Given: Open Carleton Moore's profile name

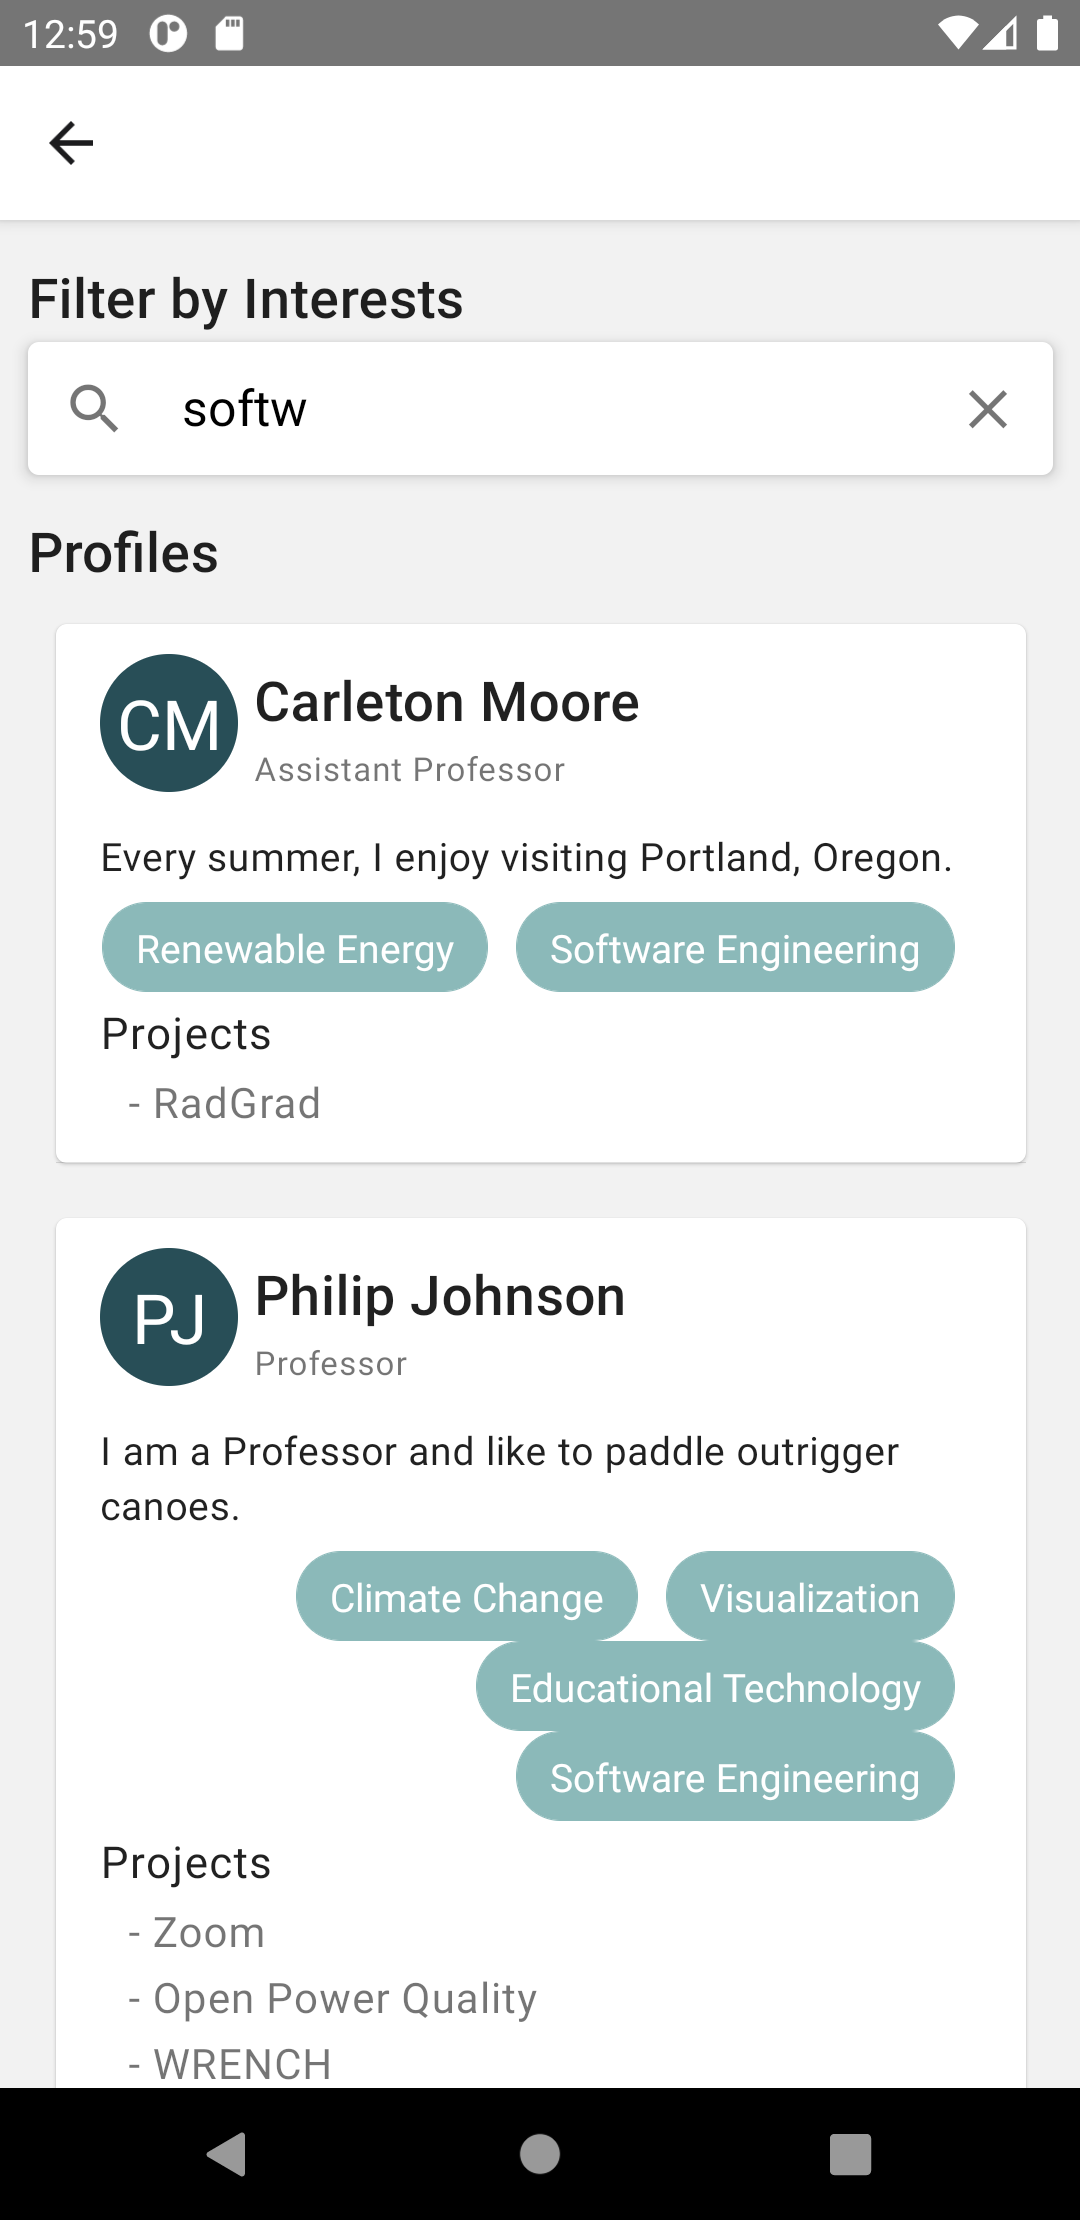Looking at the screenshot, I should (447, 702).
